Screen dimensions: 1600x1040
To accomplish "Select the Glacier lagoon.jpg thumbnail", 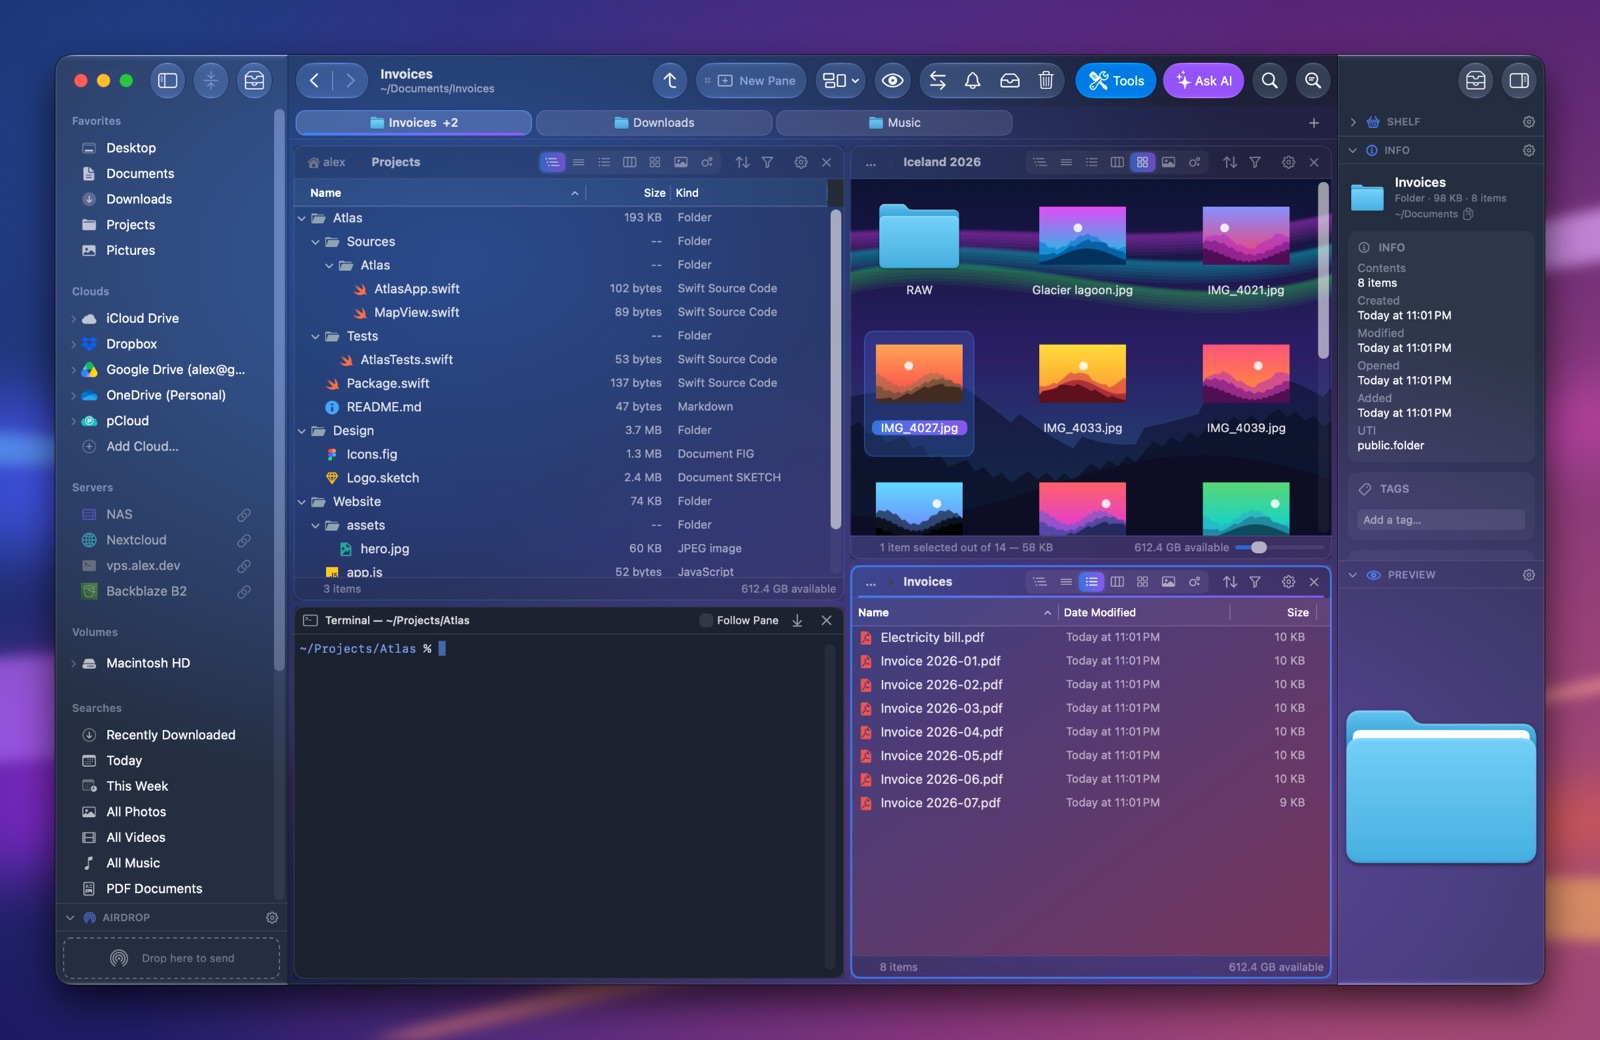I will click(1082, 236).
